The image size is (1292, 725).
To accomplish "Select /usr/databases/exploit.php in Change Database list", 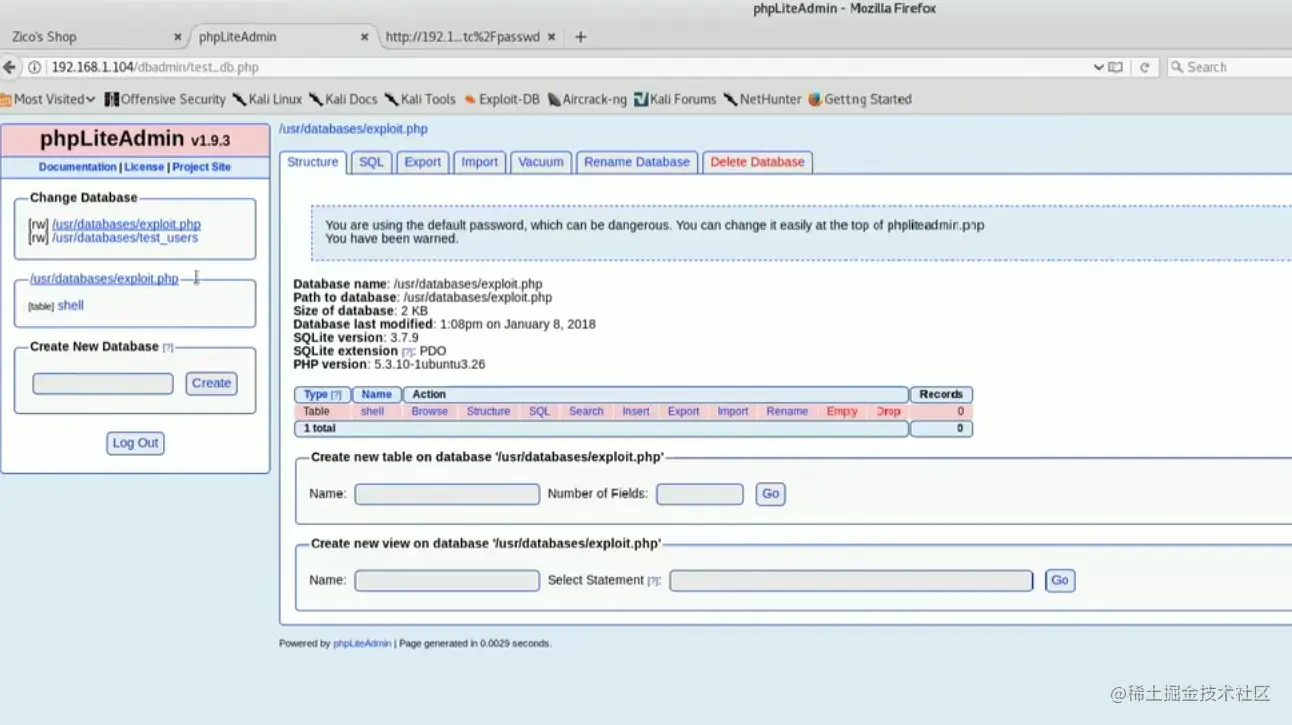I will pyautogui.click(x=126, y=225).
